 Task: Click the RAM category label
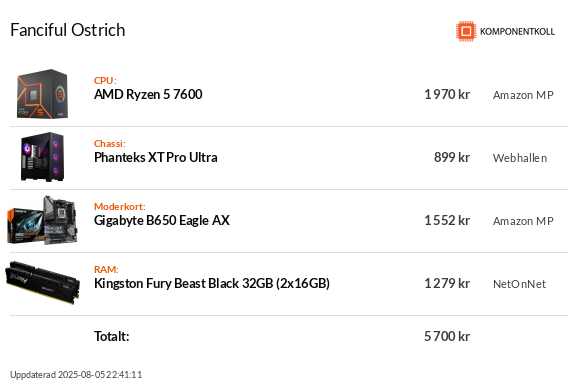(106, 269)
